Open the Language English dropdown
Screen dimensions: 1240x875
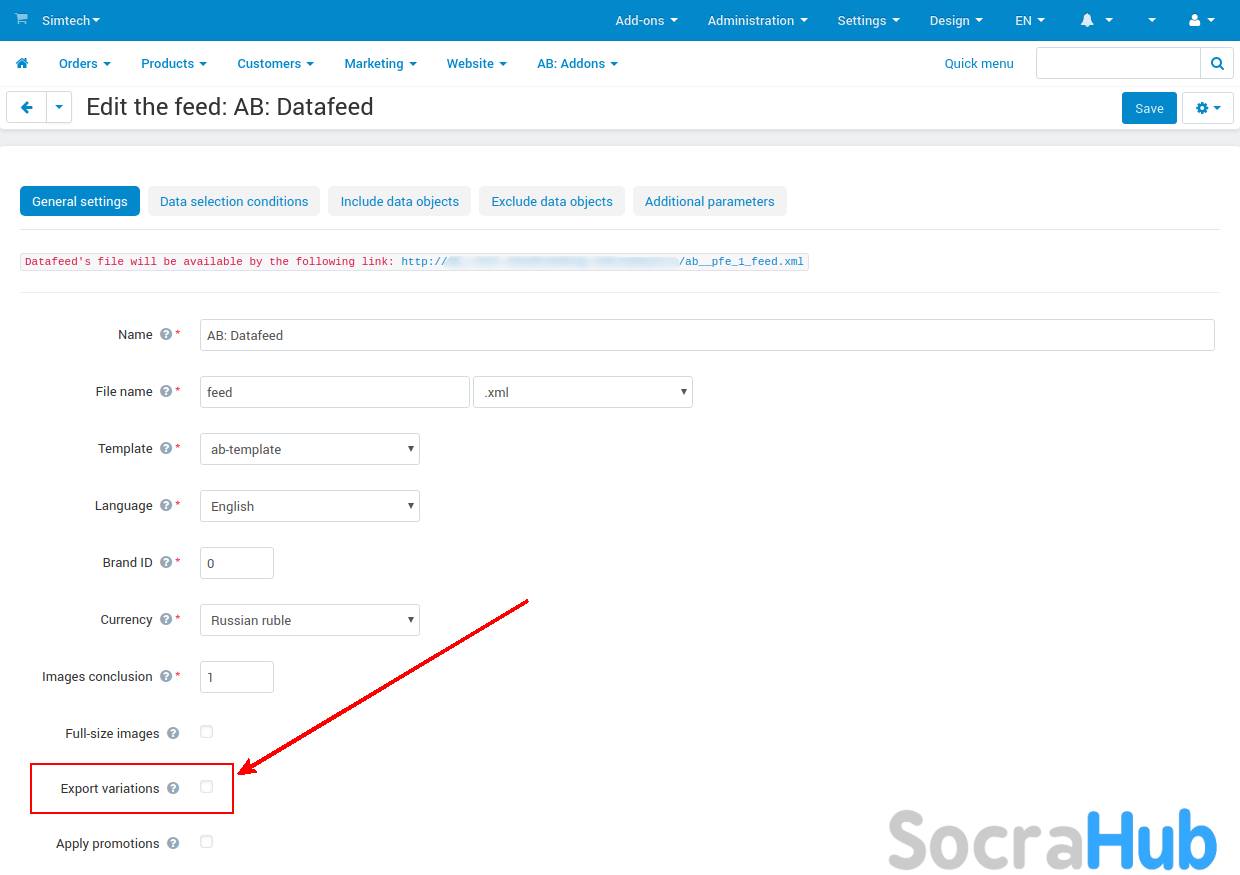click(310, 506)
